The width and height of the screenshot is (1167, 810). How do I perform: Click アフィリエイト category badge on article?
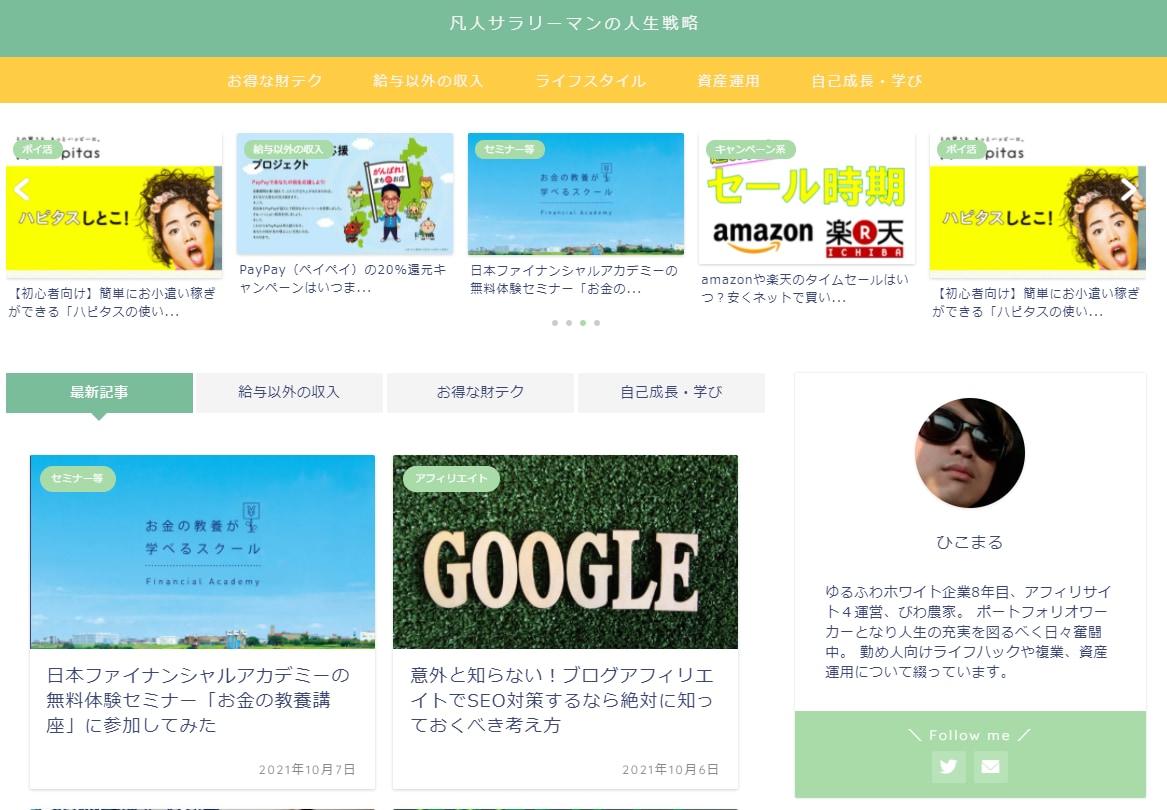coord(451,478)
